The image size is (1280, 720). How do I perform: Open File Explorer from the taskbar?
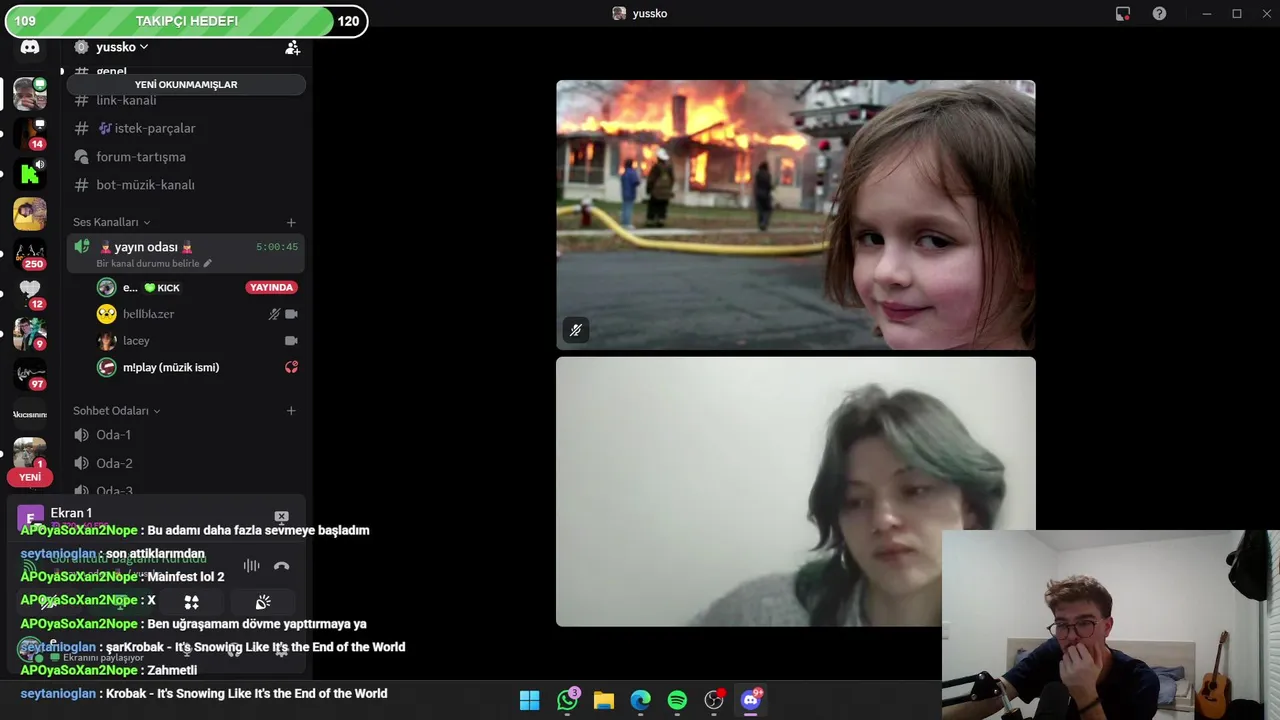click(604, 700)
